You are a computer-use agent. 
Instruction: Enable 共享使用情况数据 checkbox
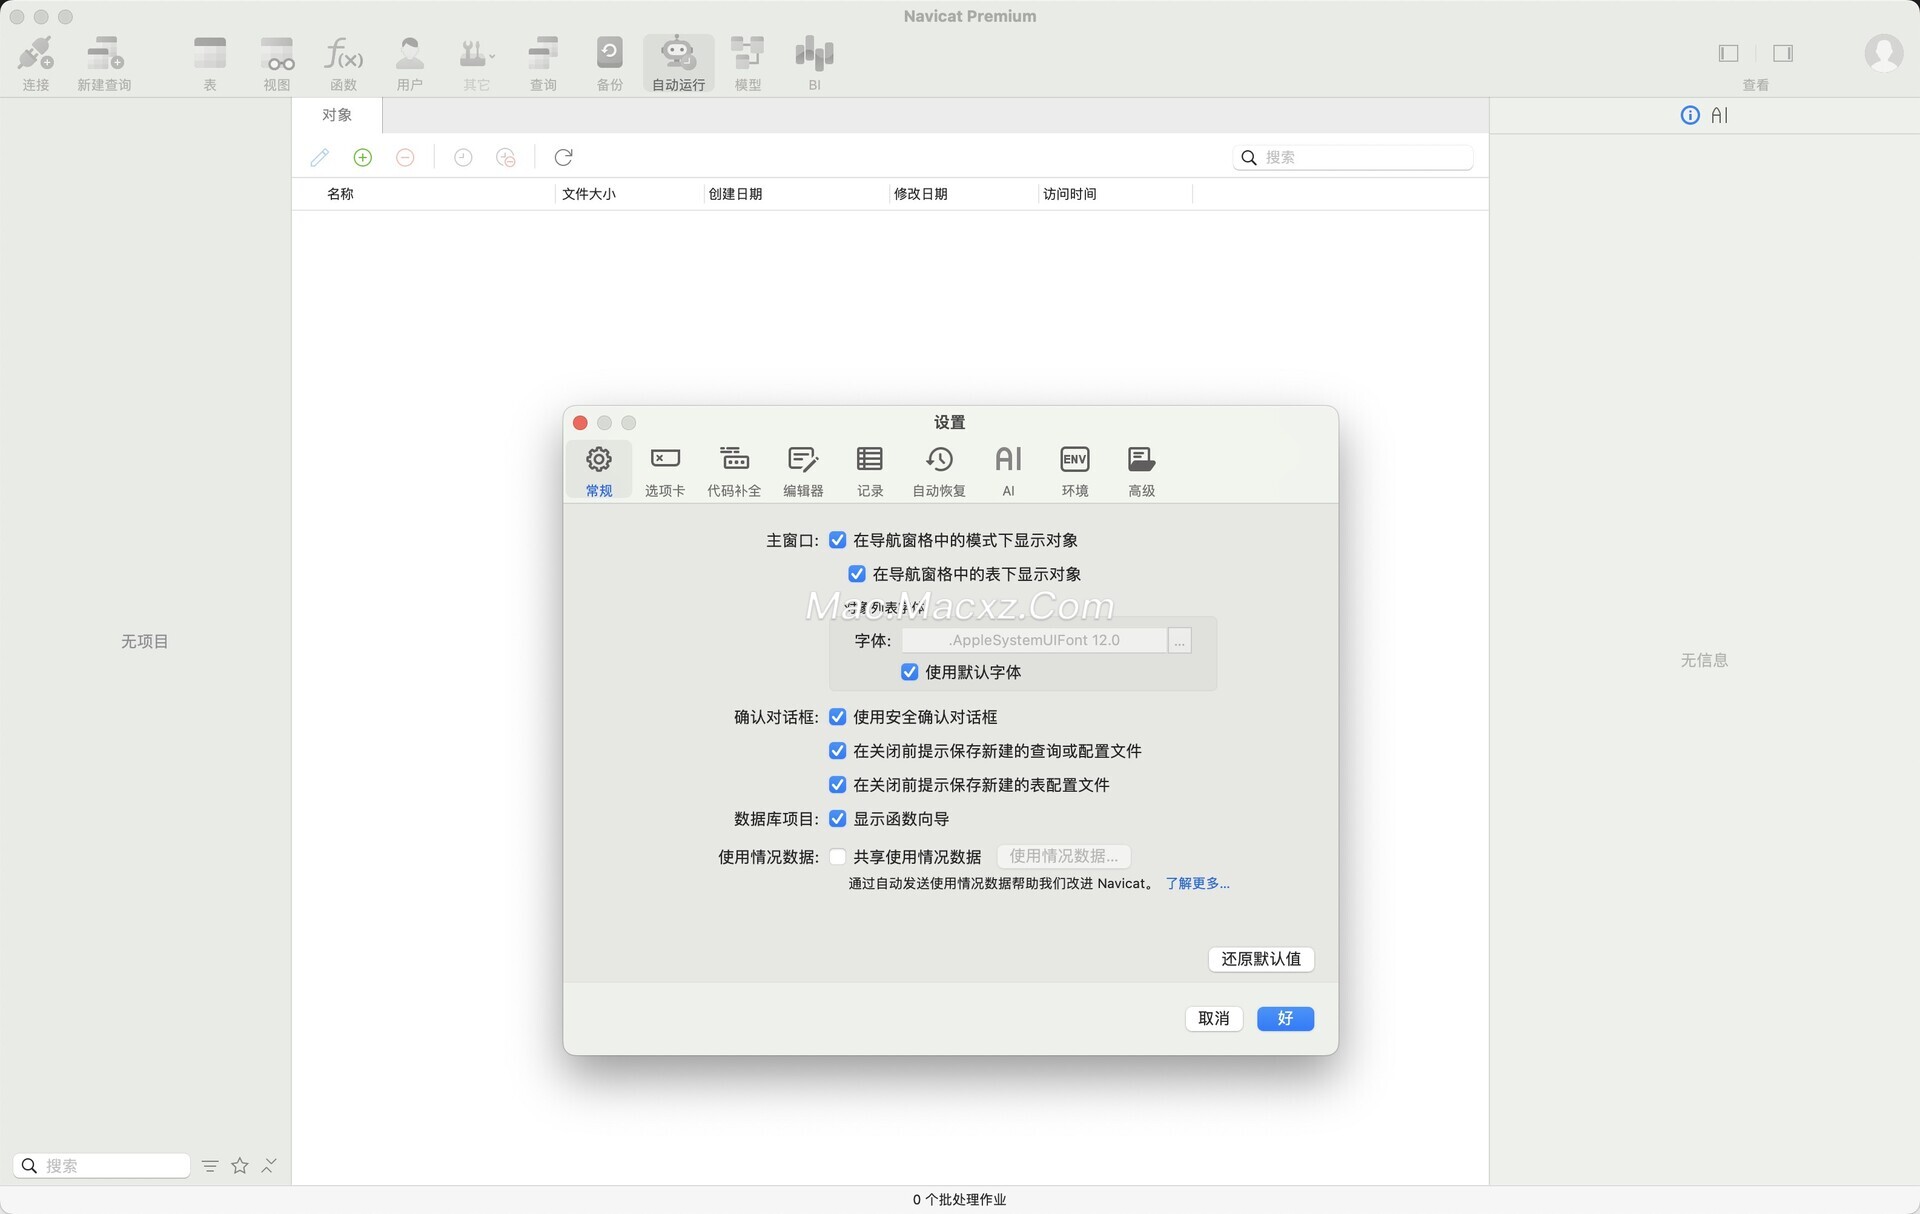(x=838, y=857)
